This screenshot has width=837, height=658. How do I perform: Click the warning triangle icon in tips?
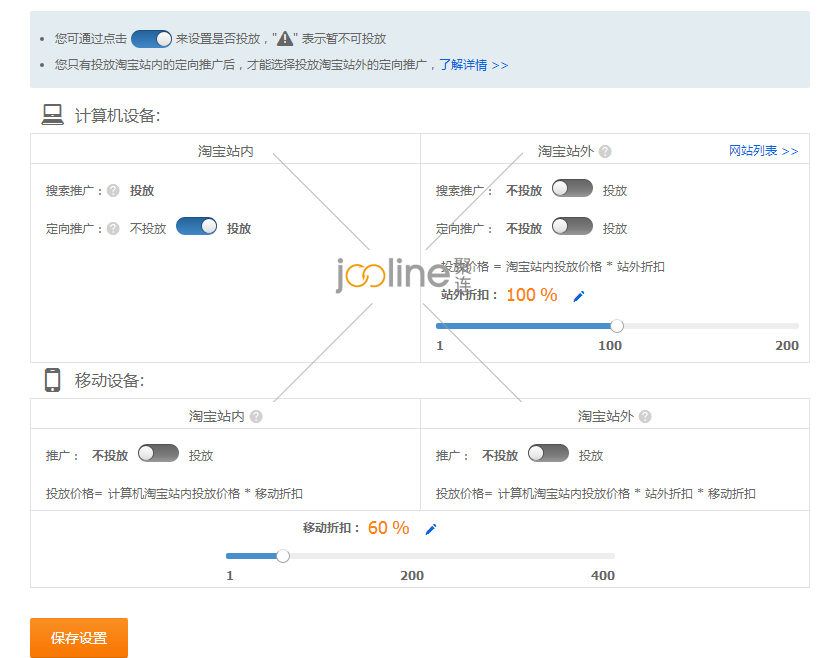coord(285,38)
